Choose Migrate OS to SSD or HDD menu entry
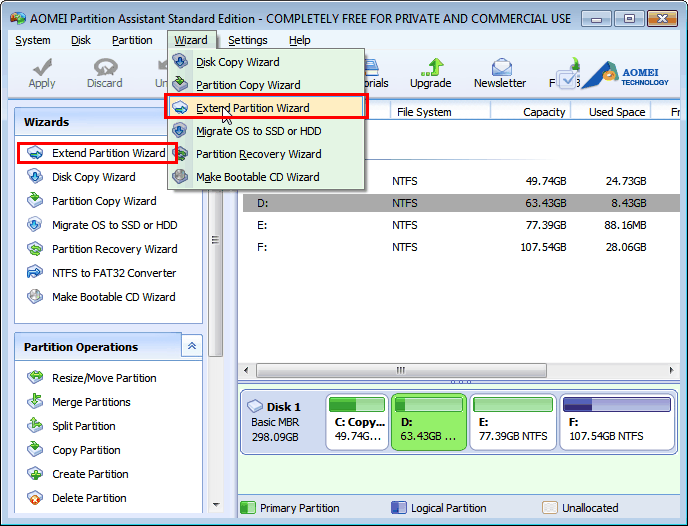The width and height of the screenshot is (688, 526). 266,131
